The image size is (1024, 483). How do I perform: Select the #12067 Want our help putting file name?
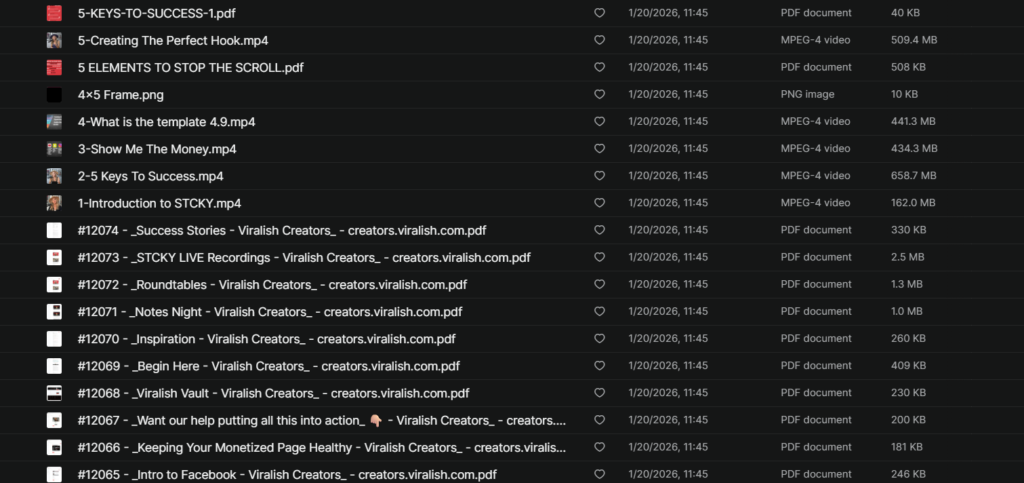click(322, 420)
